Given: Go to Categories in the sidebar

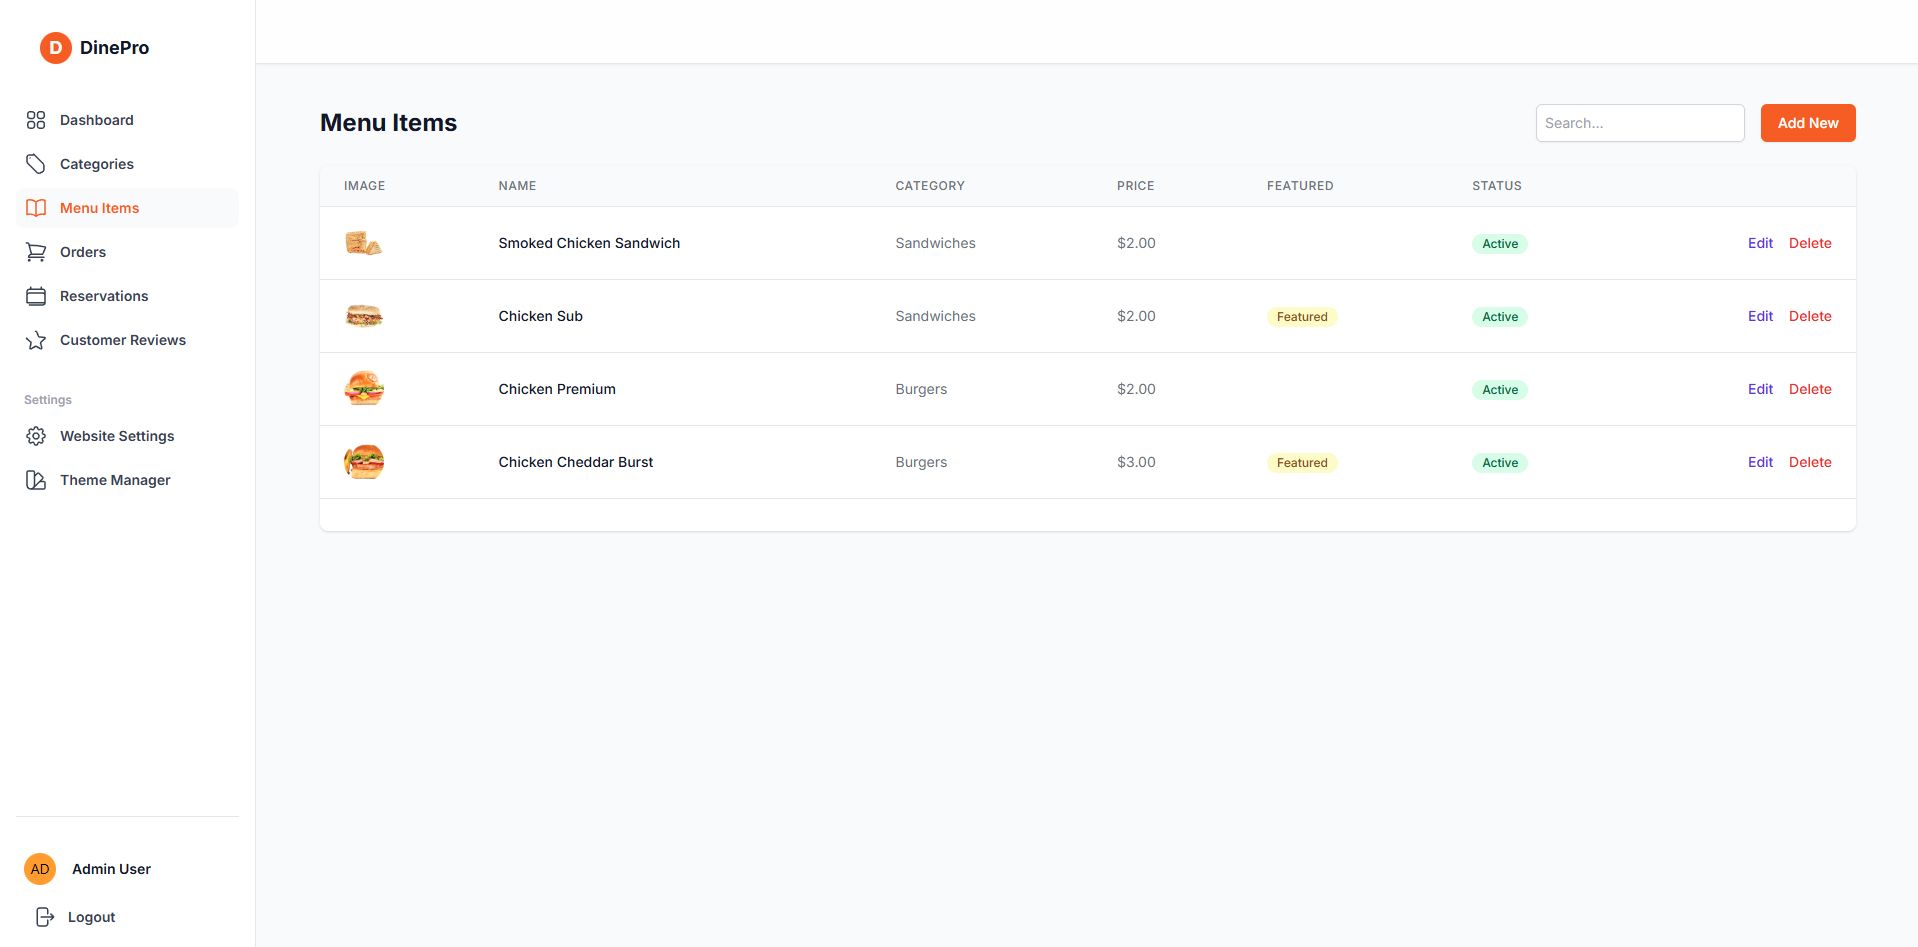Looking at the screenshot, I should (127, 164).
